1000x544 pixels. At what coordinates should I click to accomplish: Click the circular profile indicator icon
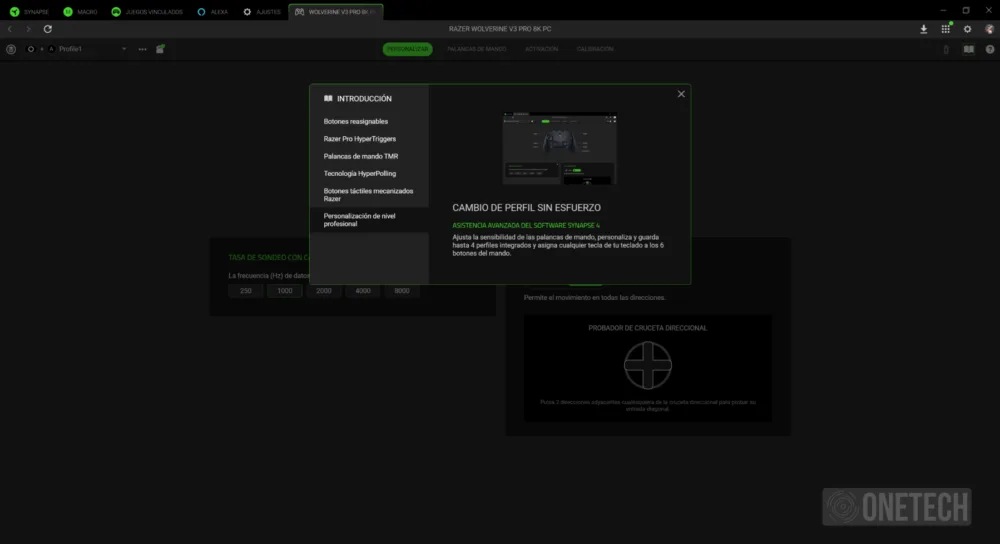[31, 49]
